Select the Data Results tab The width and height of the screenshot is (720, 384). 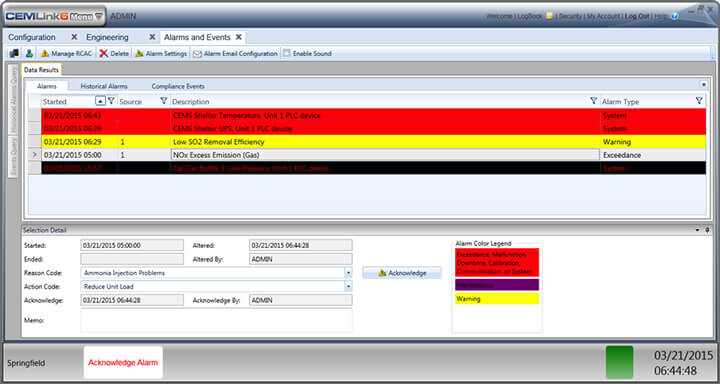(x=41, y=70)
